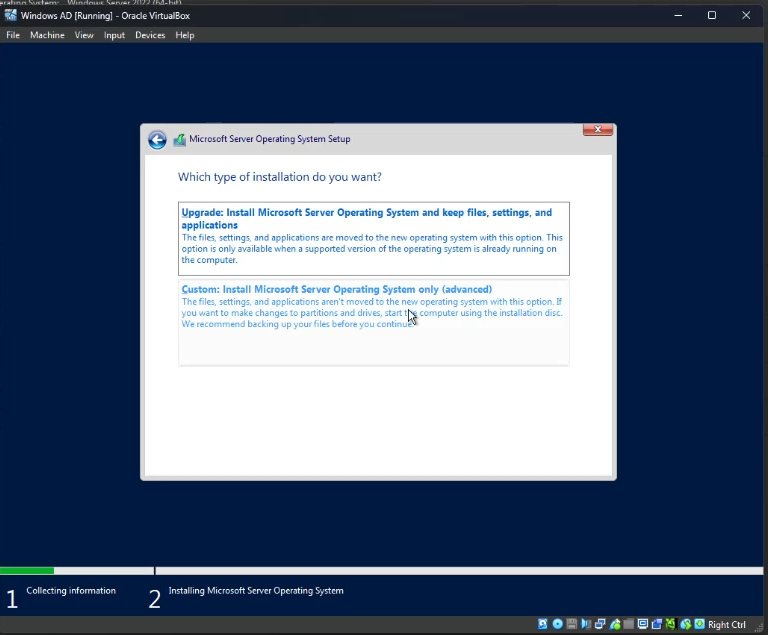Image resolution: width=768 pixels, height=635 pixels.
Task: Click the Installing step progress bar
Action: point(459,571)
